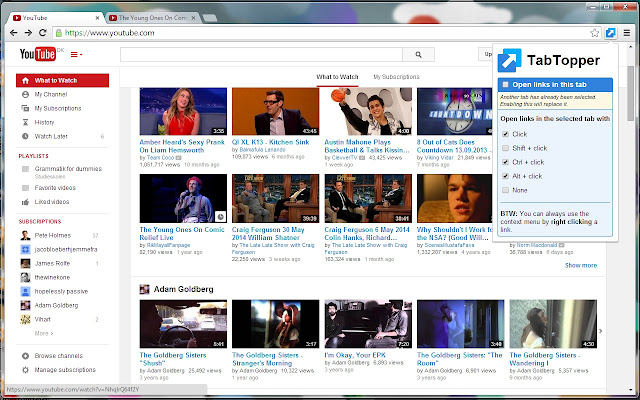Screen dimensions: 640x400
Task: Open the YouTube guide menu icon
Action: [76, 54]
